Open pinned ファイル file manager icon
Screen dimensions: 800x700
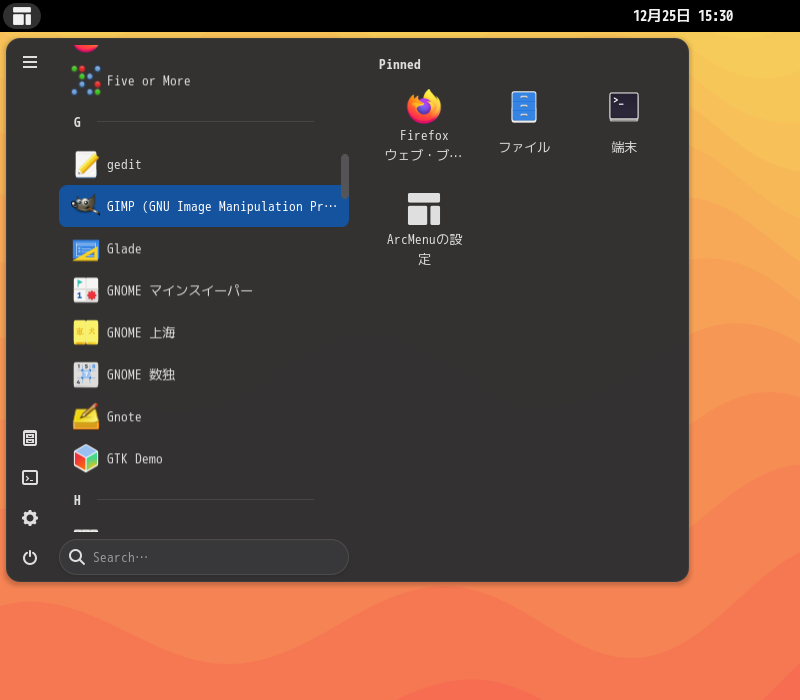click(524, 107)
